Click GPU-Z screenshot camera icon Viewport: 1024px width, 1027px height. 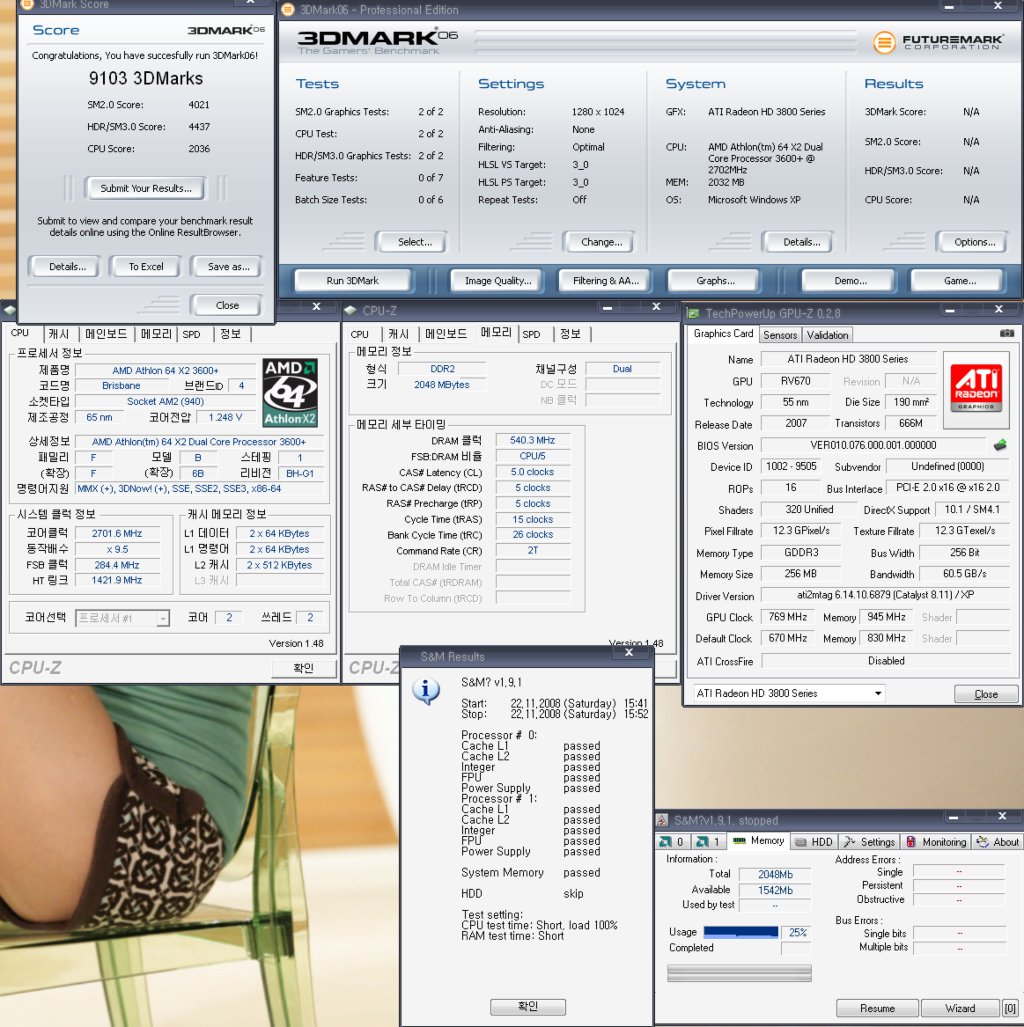pos(1006,333)
